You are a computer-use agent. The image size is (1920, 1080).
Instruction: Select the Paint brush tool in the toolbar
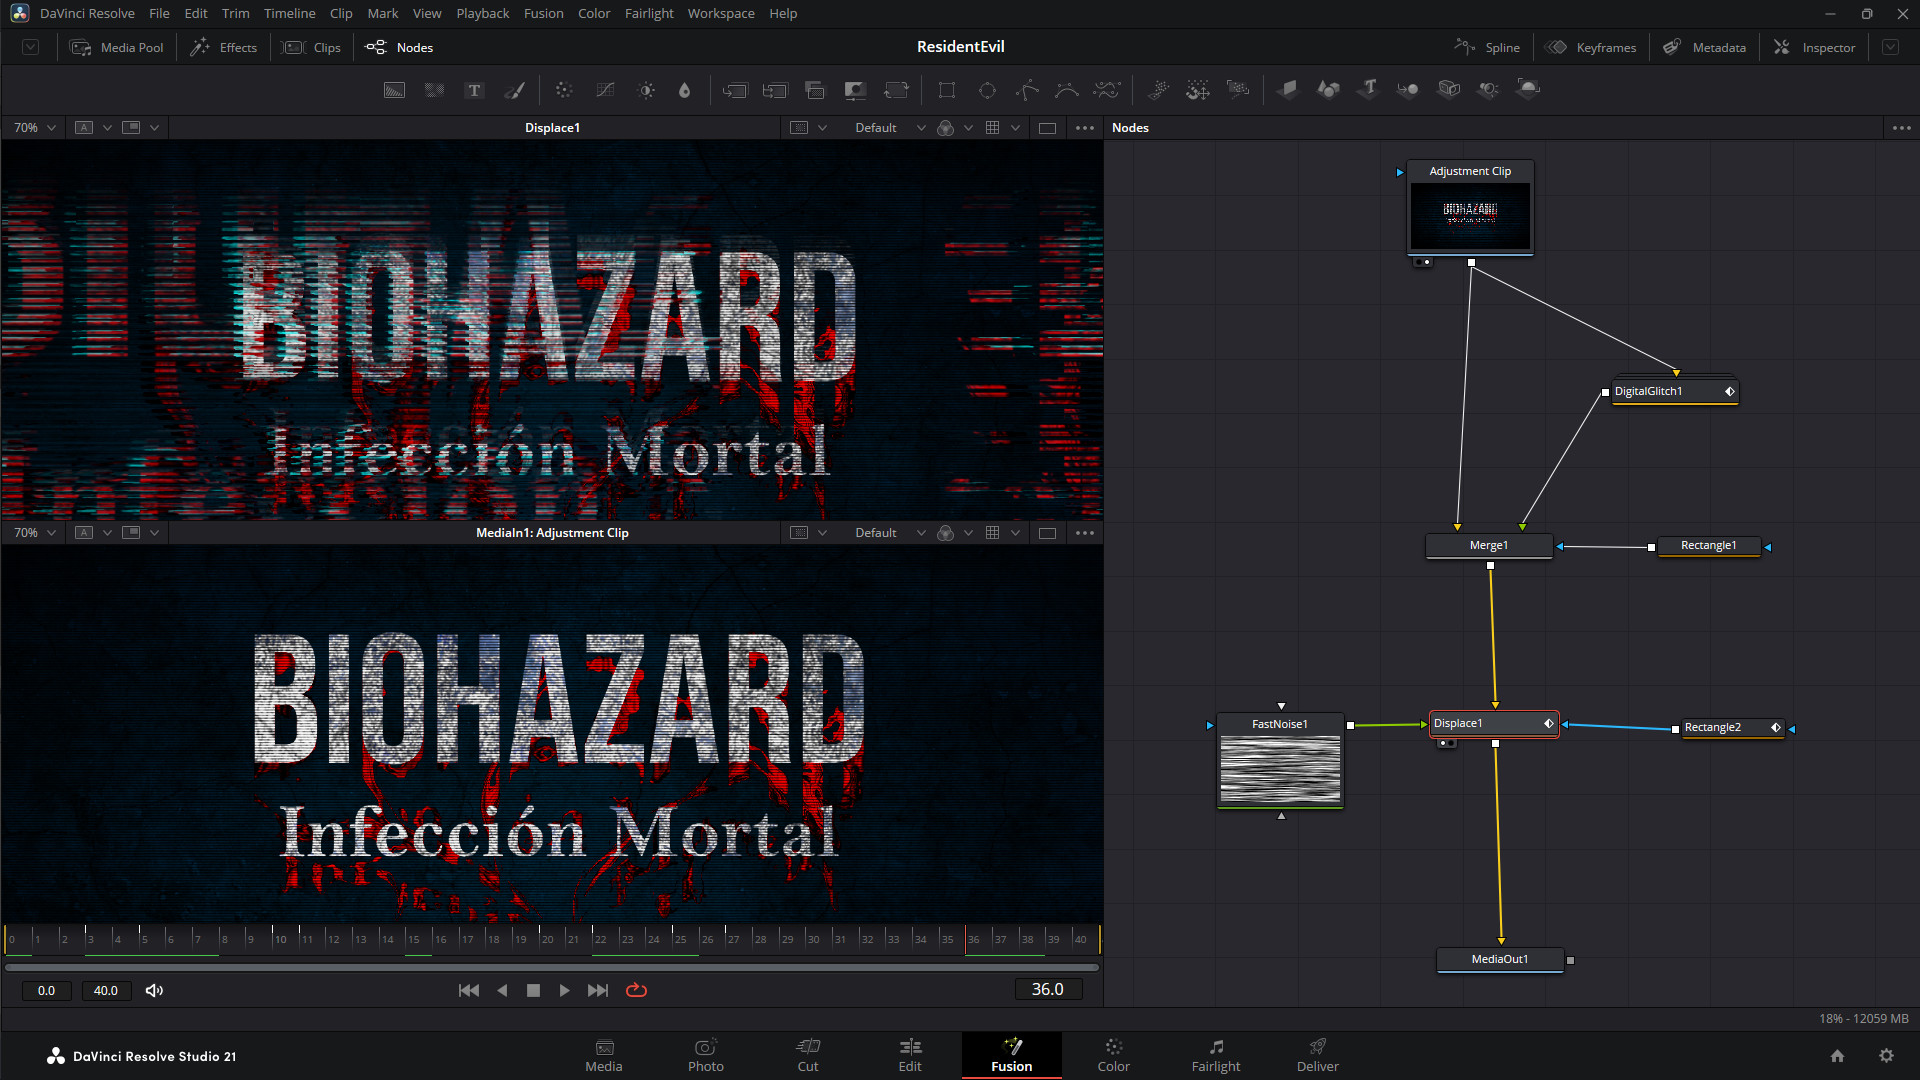pyautogui.click(x=515, y=90)
